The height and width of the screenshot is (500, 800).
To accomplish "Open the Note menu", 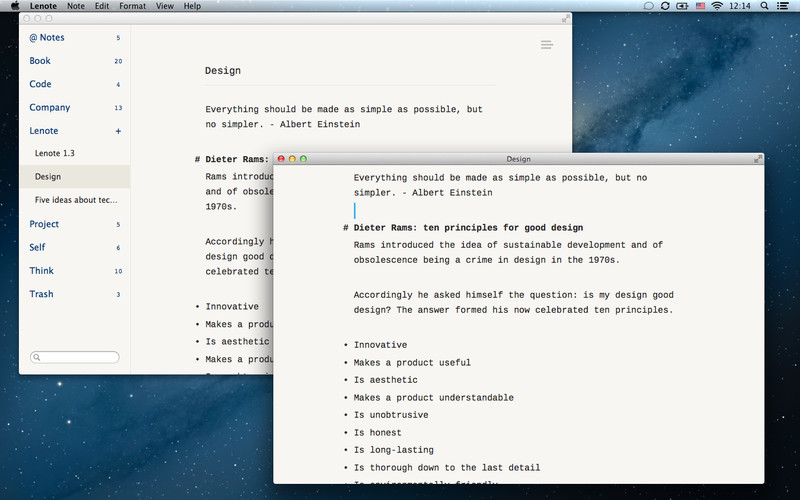I will point(76,6).
